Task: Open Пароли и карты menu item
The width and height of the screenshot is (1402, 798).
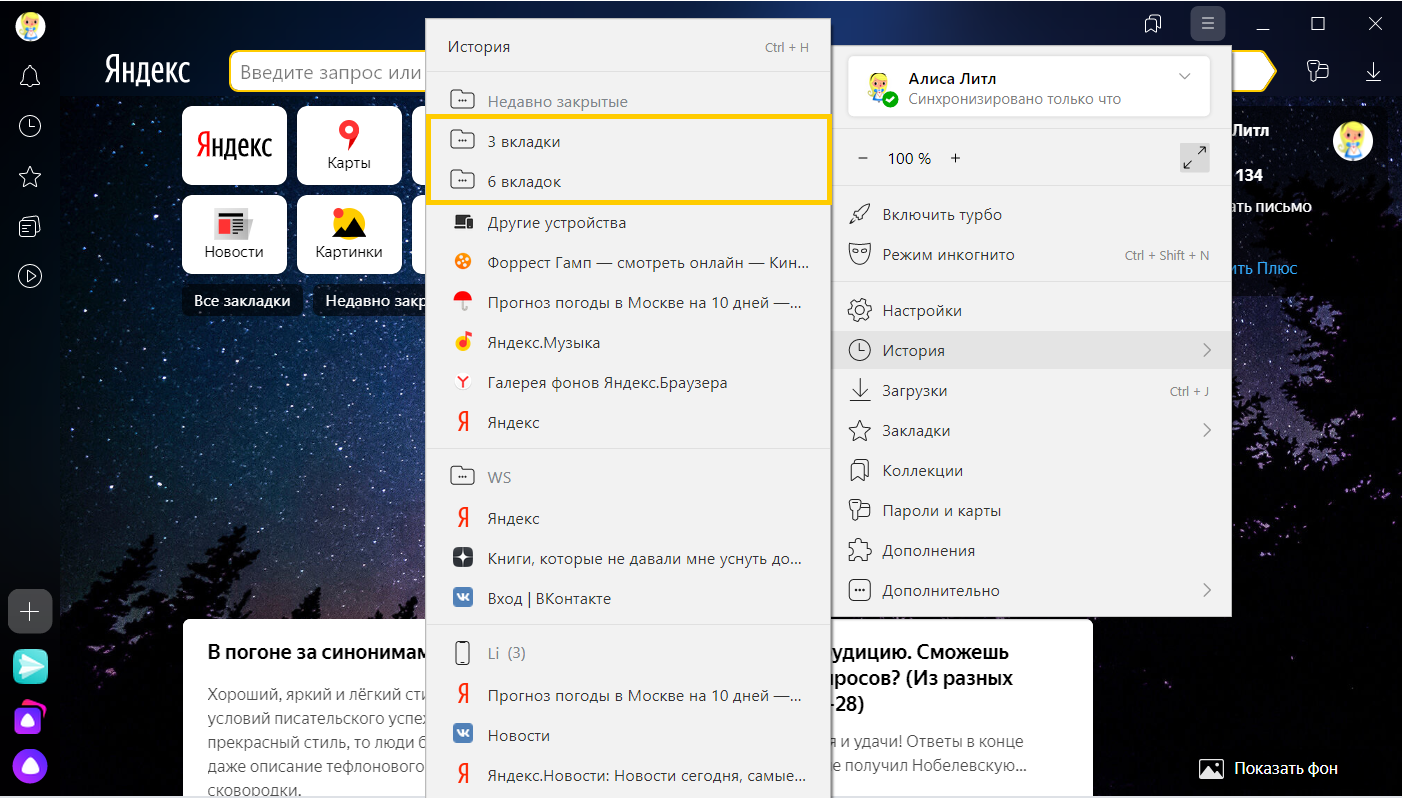Action: pos(1031,510)
